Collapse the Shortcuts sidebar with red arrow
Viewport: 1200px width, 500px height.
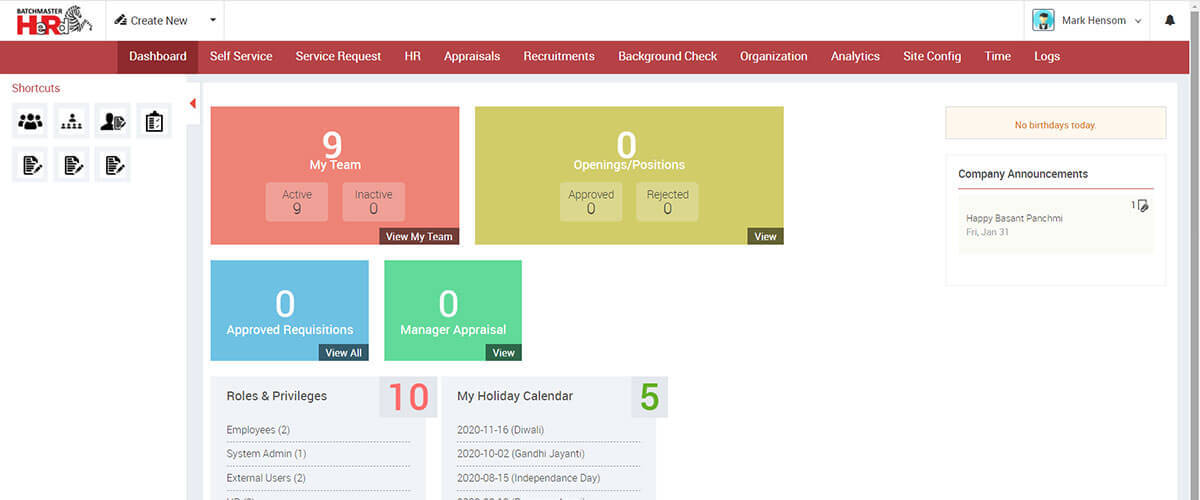(x=192, y=103)
